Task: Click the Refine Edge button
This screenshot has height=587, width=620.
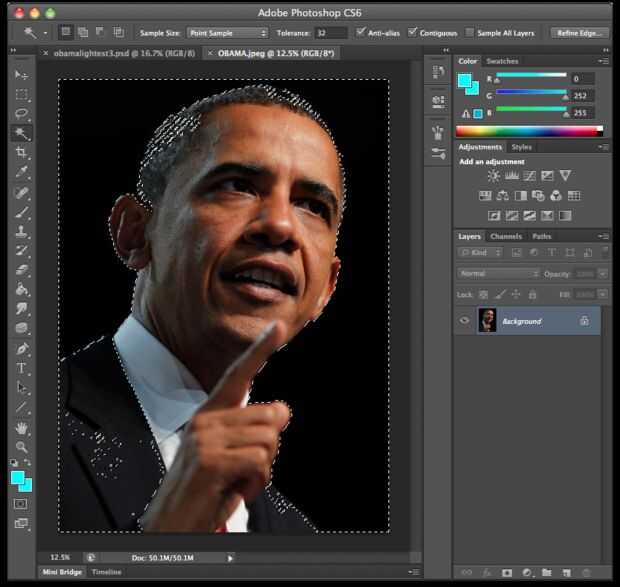Action: click(x=579, y=33)
